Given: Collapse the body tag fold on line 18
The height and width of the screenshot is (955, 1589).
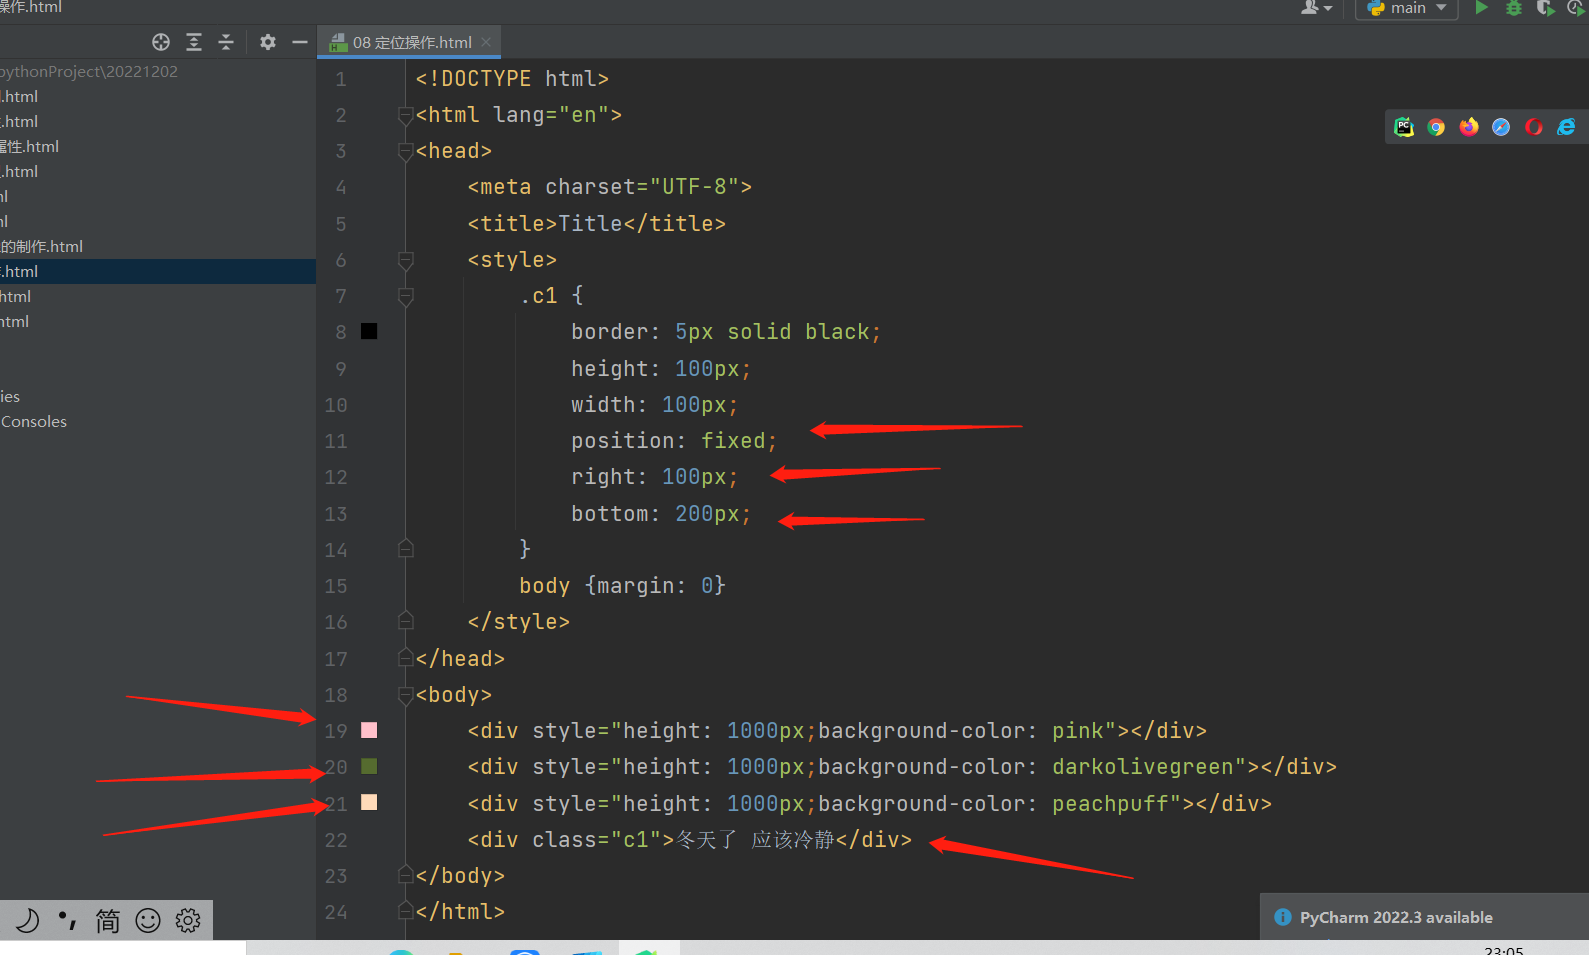Looking at the screenshot, I should [406, 694].
